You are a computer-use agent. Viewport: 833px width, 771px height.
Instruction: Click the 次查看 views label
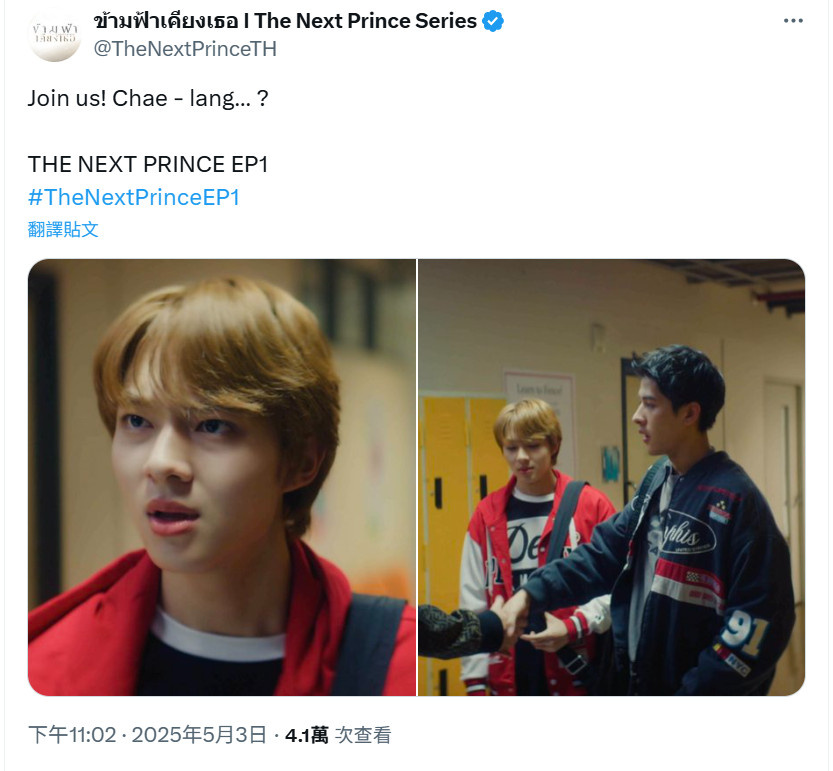click(364, 735)
